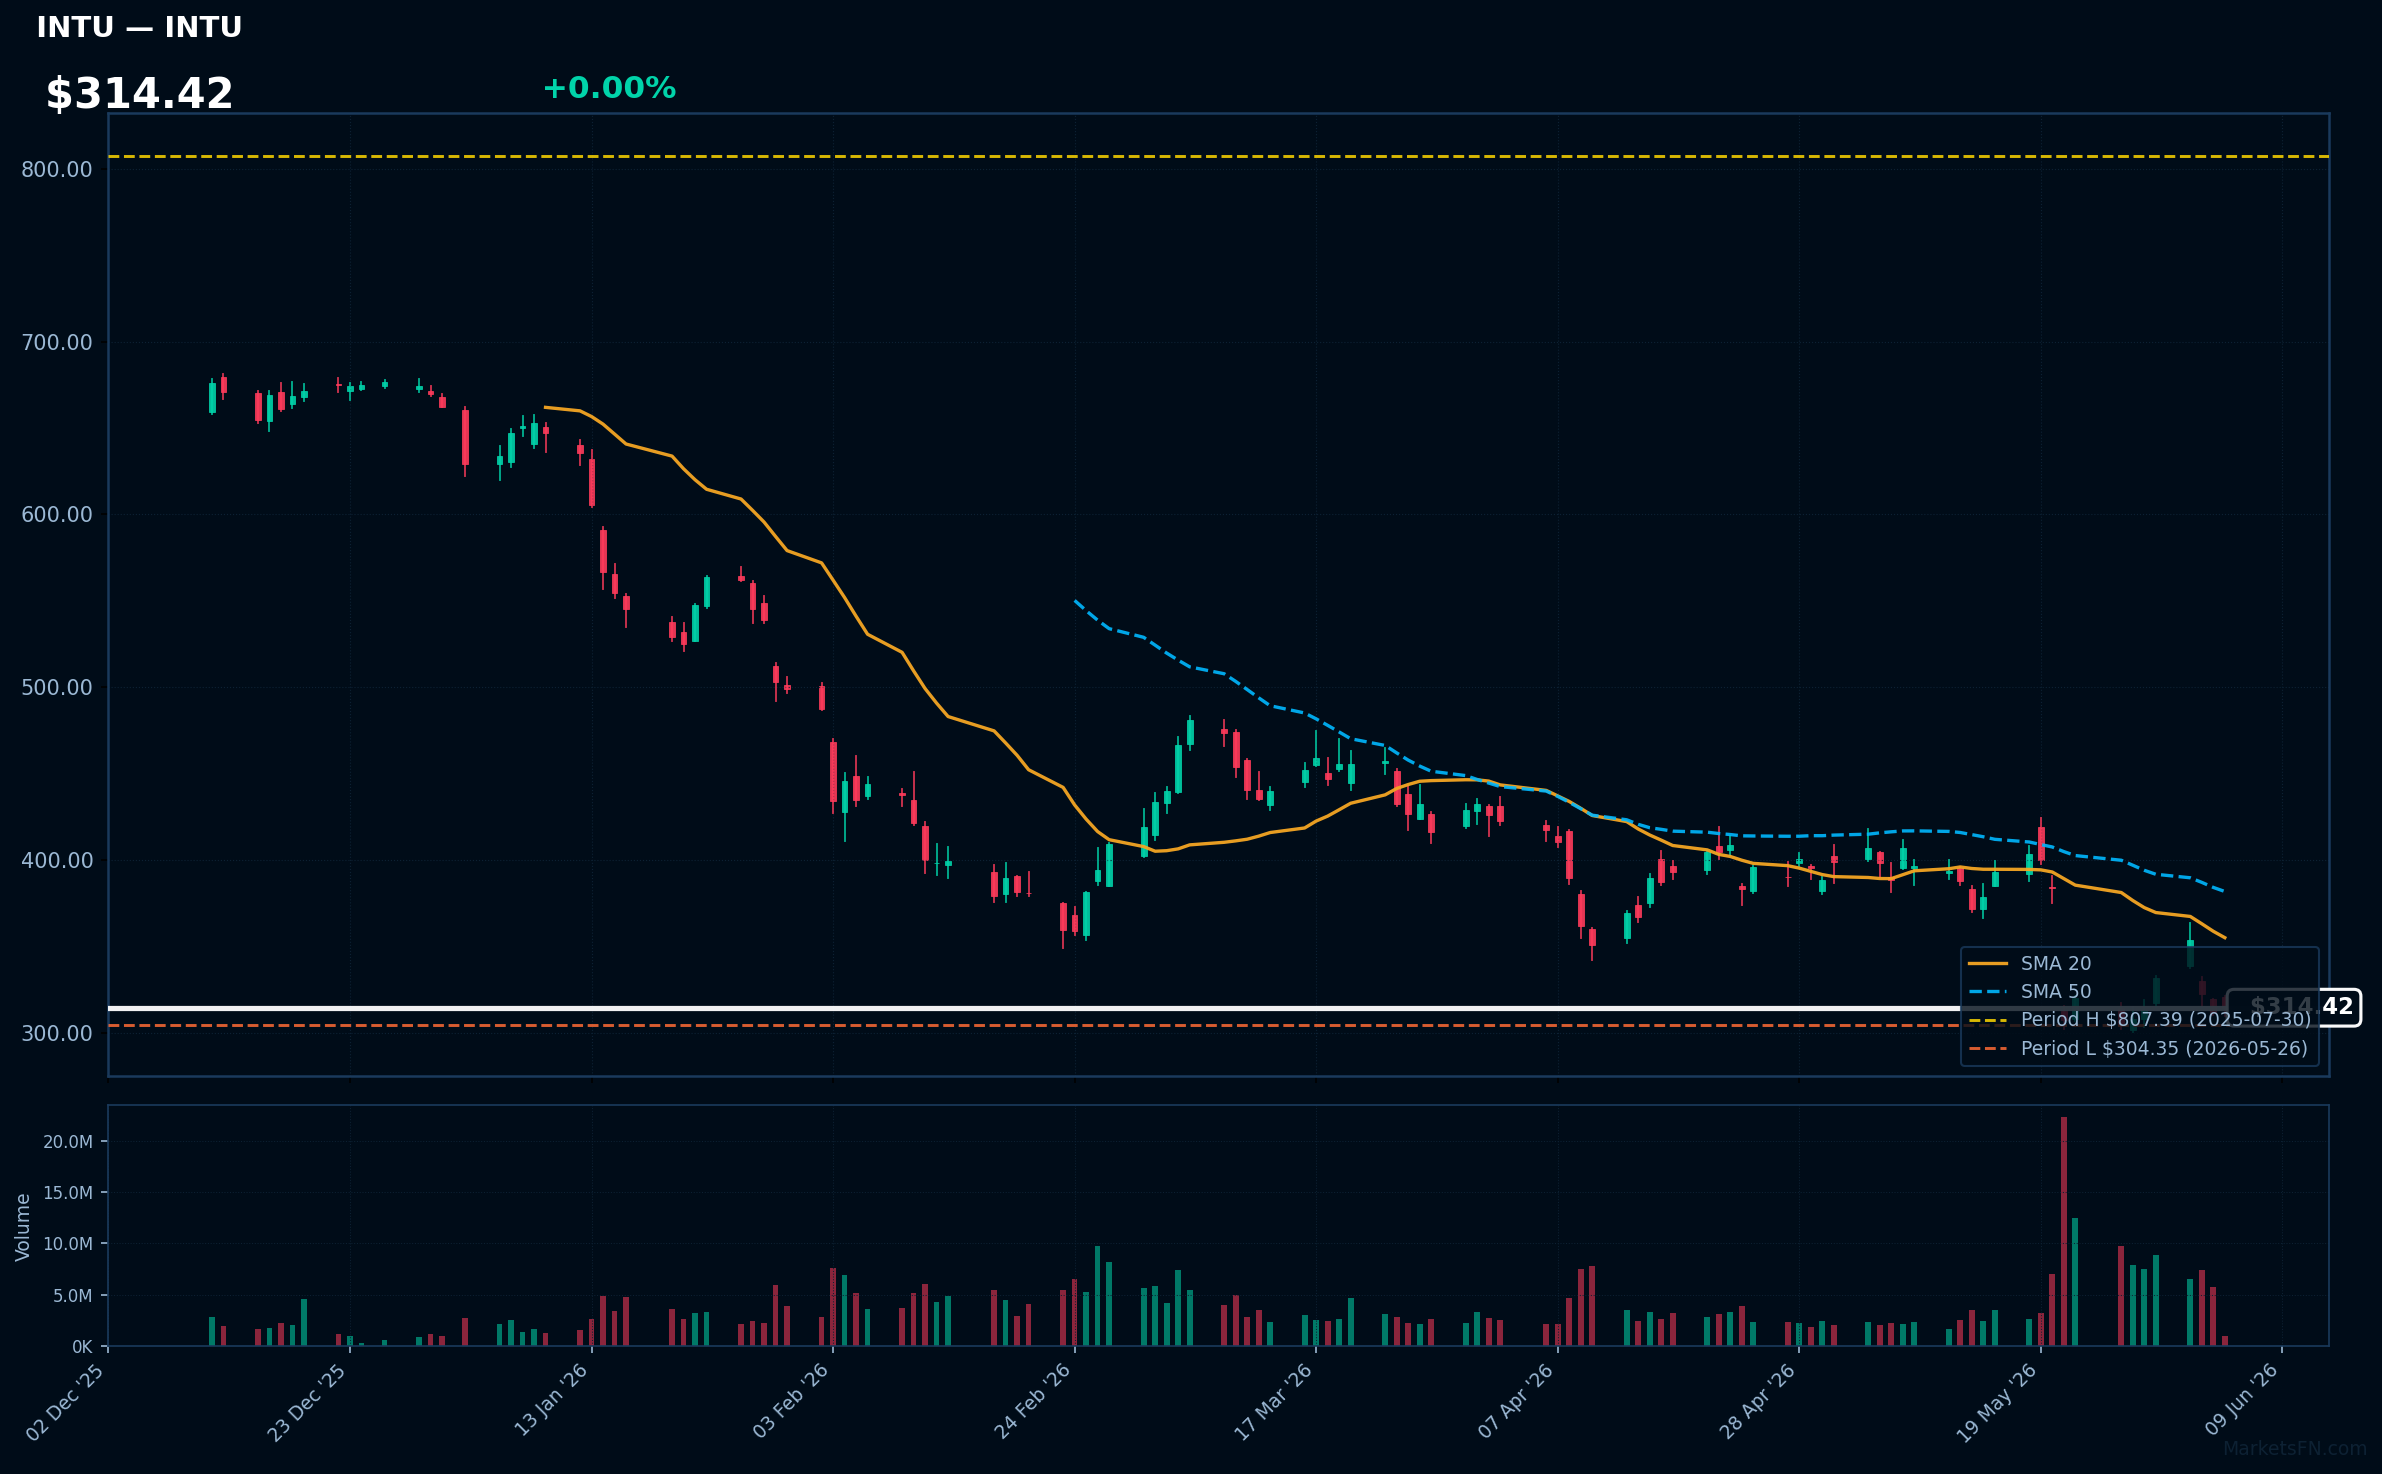
Task: Click the 23 Dec '25 date label
Action: [x=306, y=1402]
